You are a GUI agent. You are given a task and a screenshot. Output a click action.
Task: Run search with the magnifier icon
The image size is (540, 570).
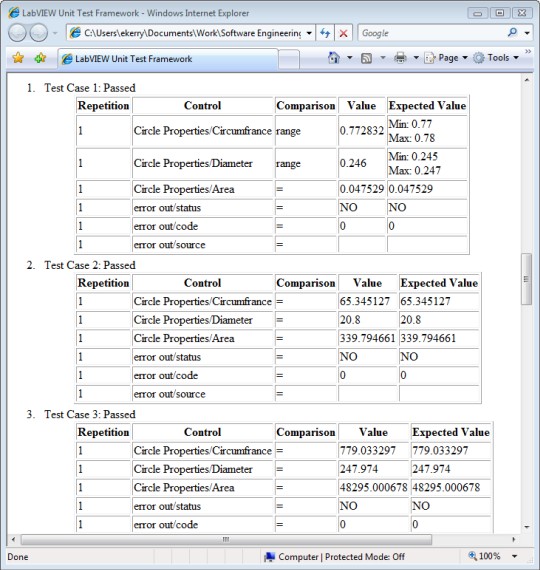(512, 33)
